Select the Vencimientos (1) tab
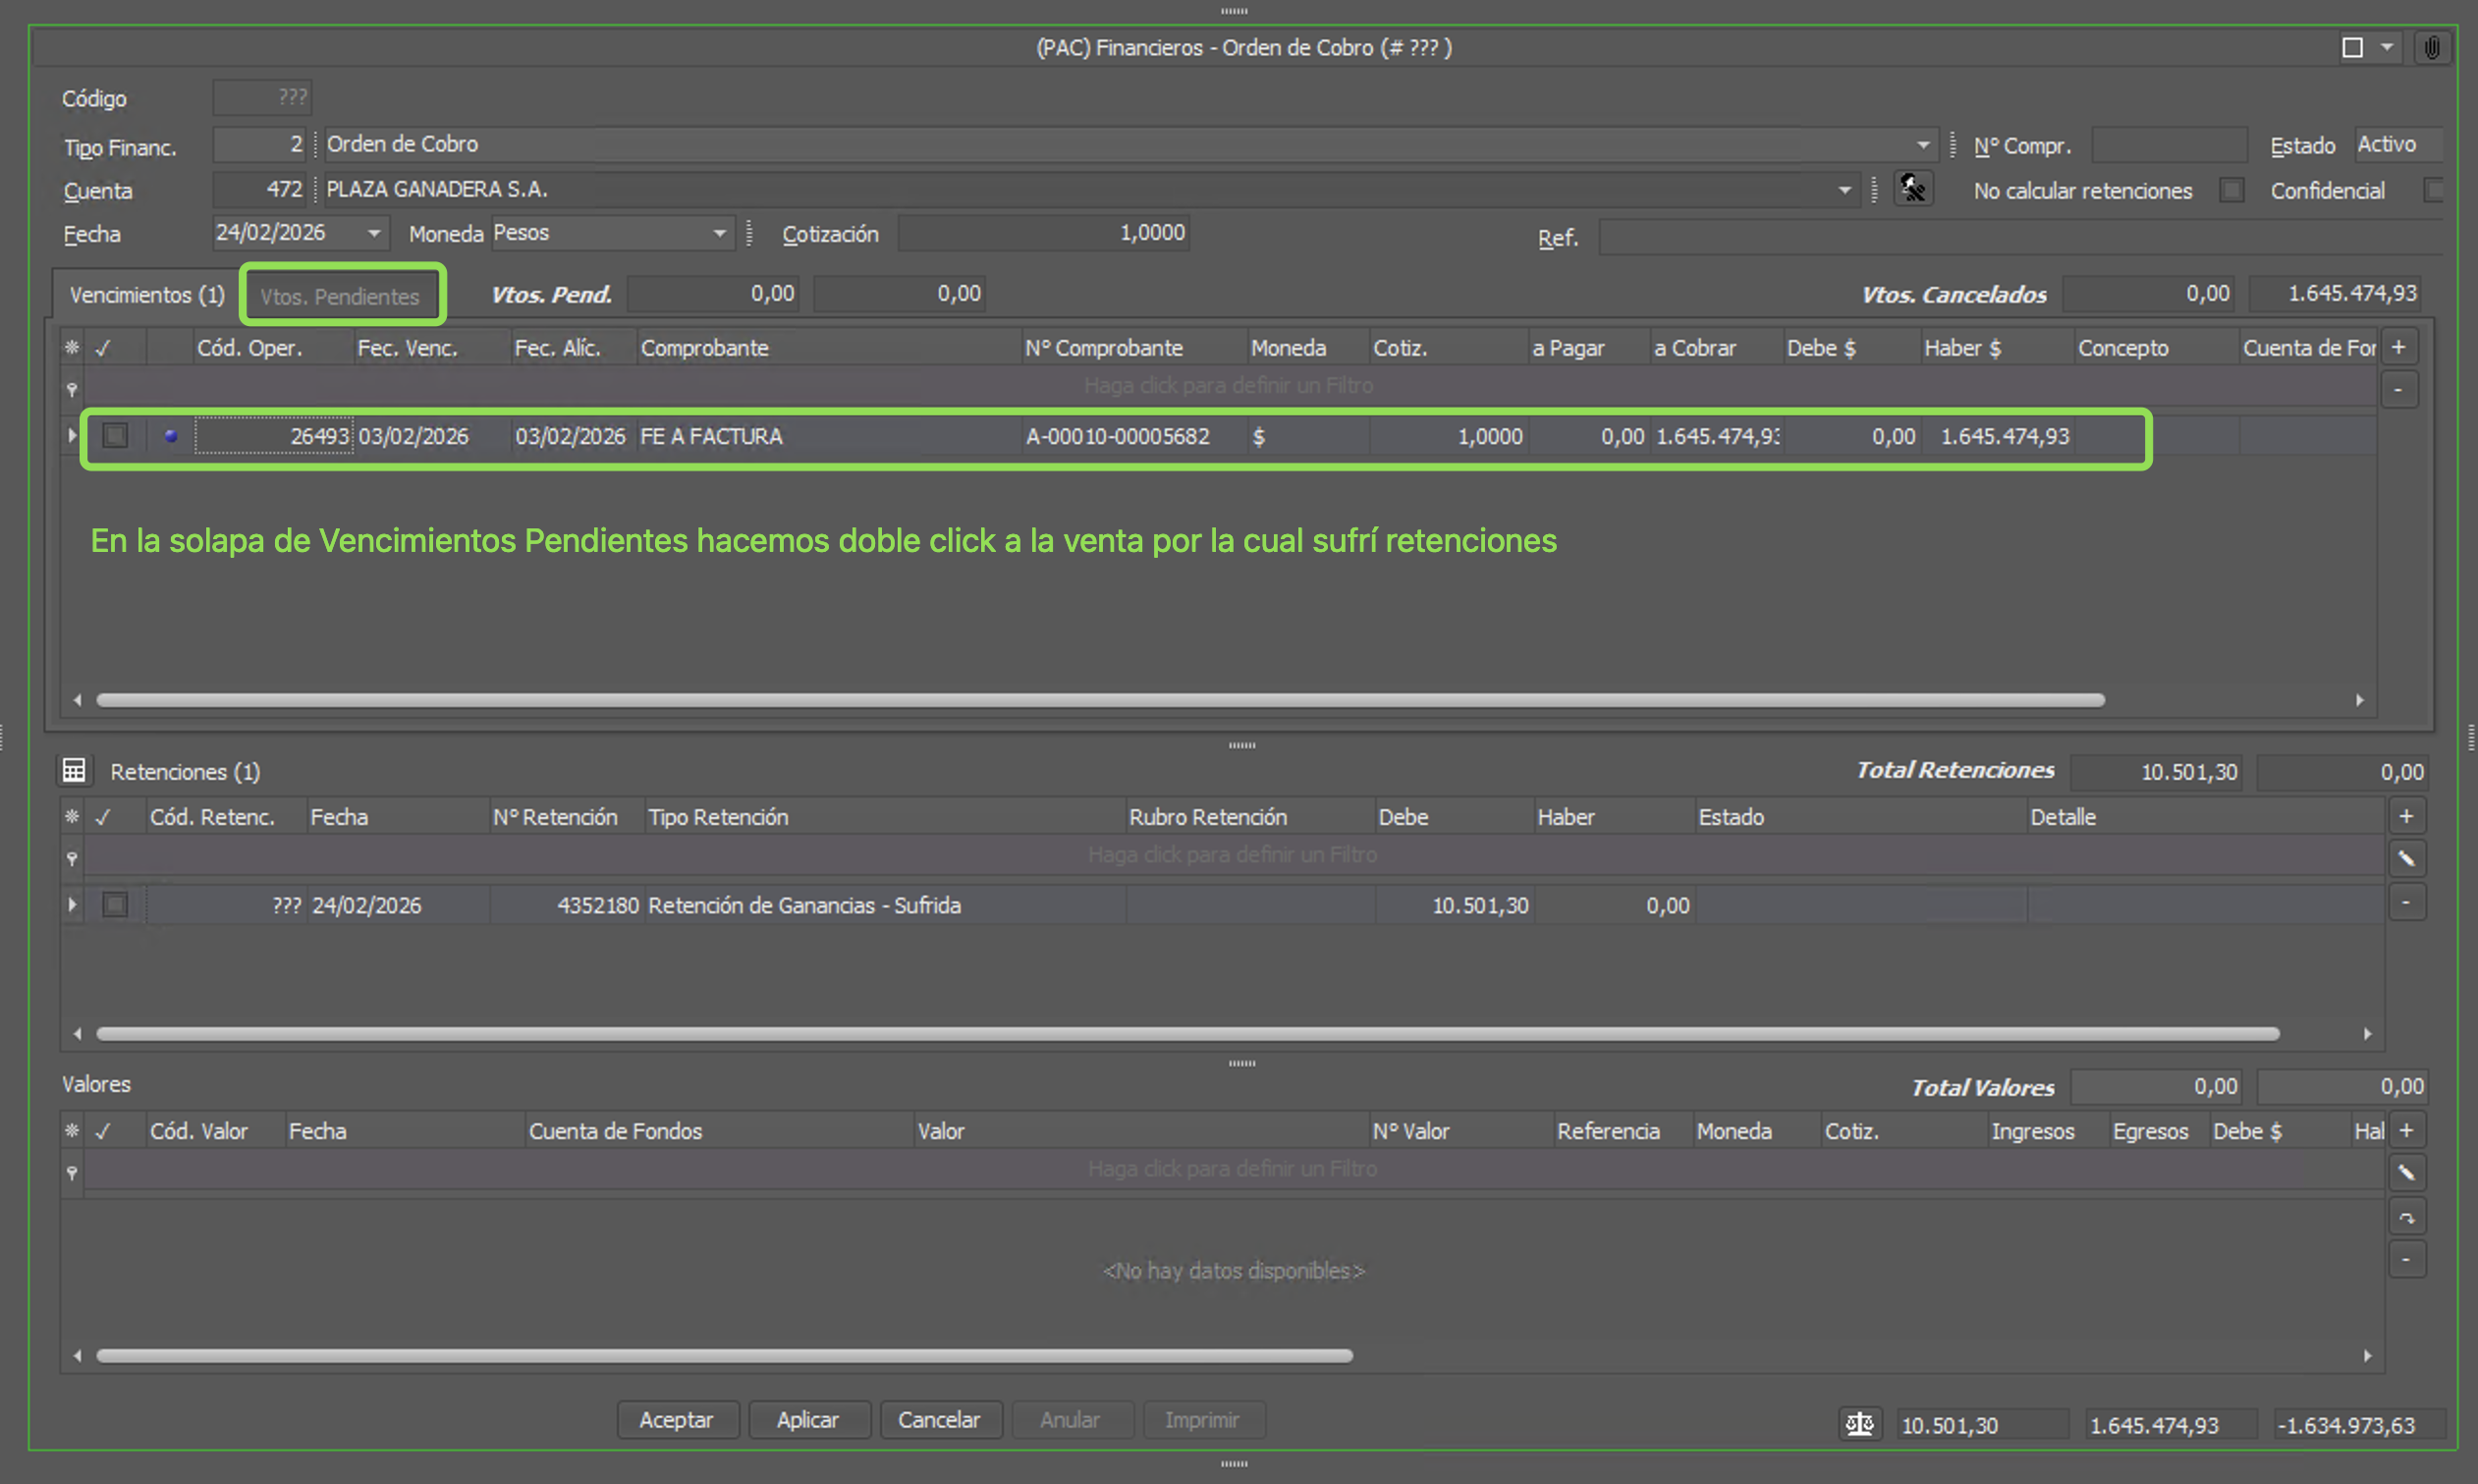Screen dimensions: 2478x1484 (147, 295)
